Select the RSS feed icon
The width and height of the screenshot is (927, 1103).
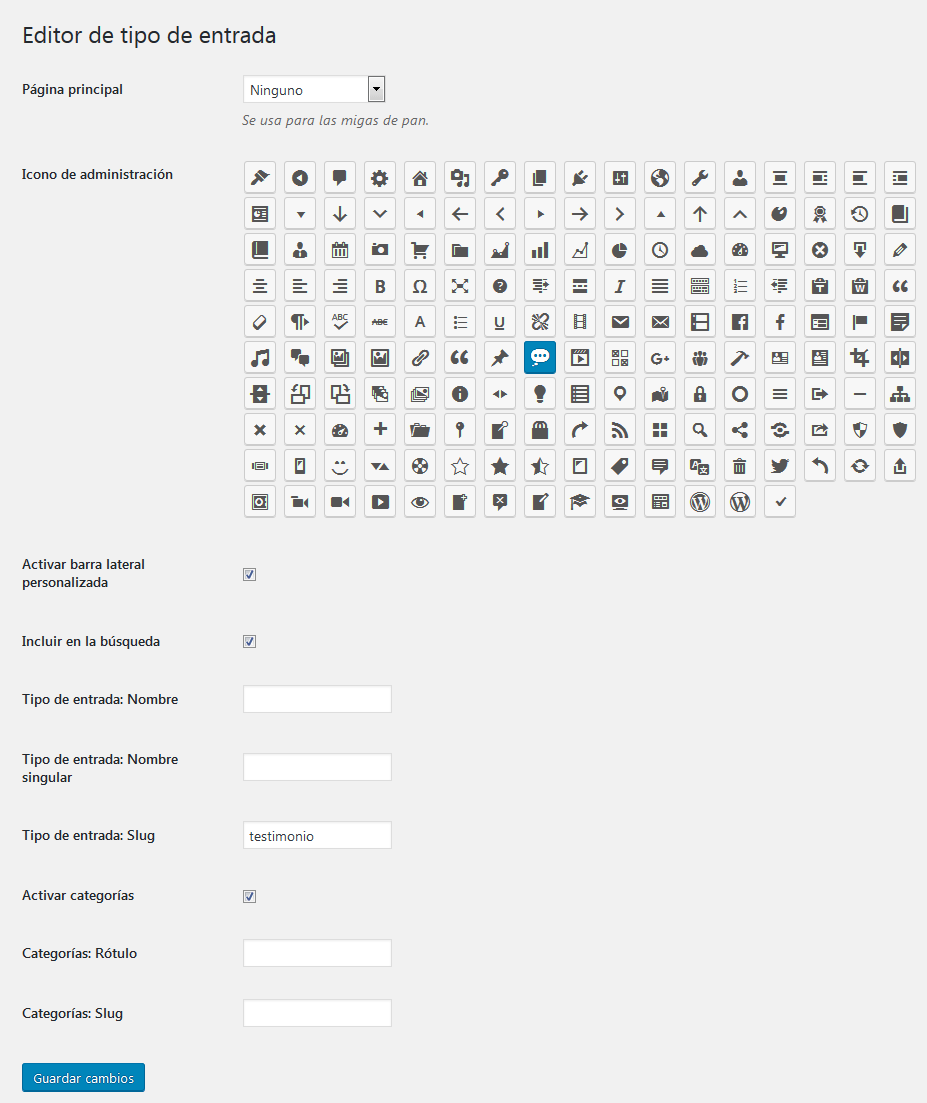620,429
